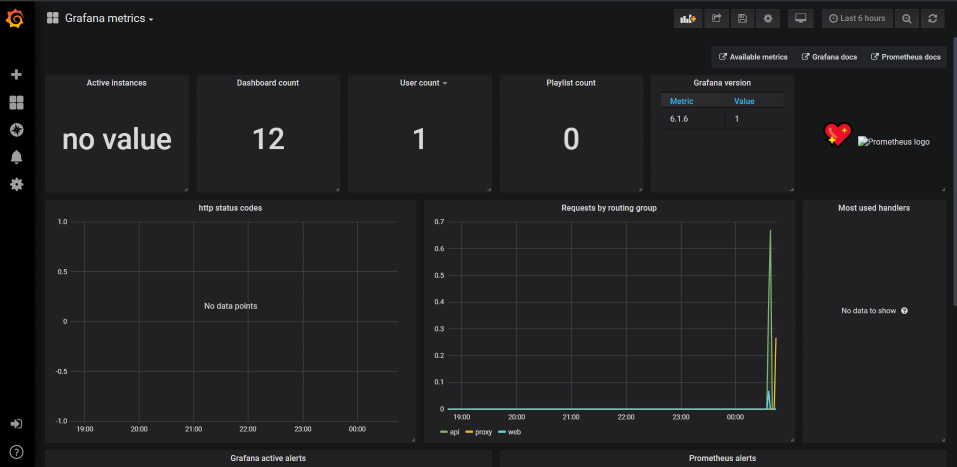Image resolution: width=957 pixels, height=467 pixels.
Task: Open Alerting bell icon in sidebar
Action: [16, 157]
